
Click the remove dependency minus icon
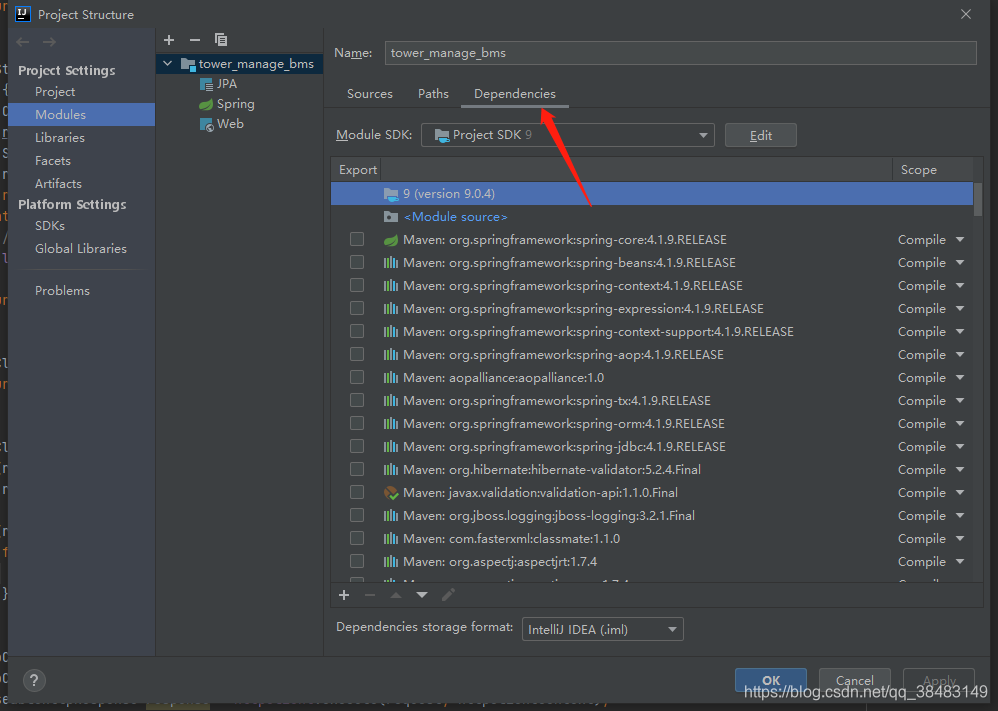(370, 595)
